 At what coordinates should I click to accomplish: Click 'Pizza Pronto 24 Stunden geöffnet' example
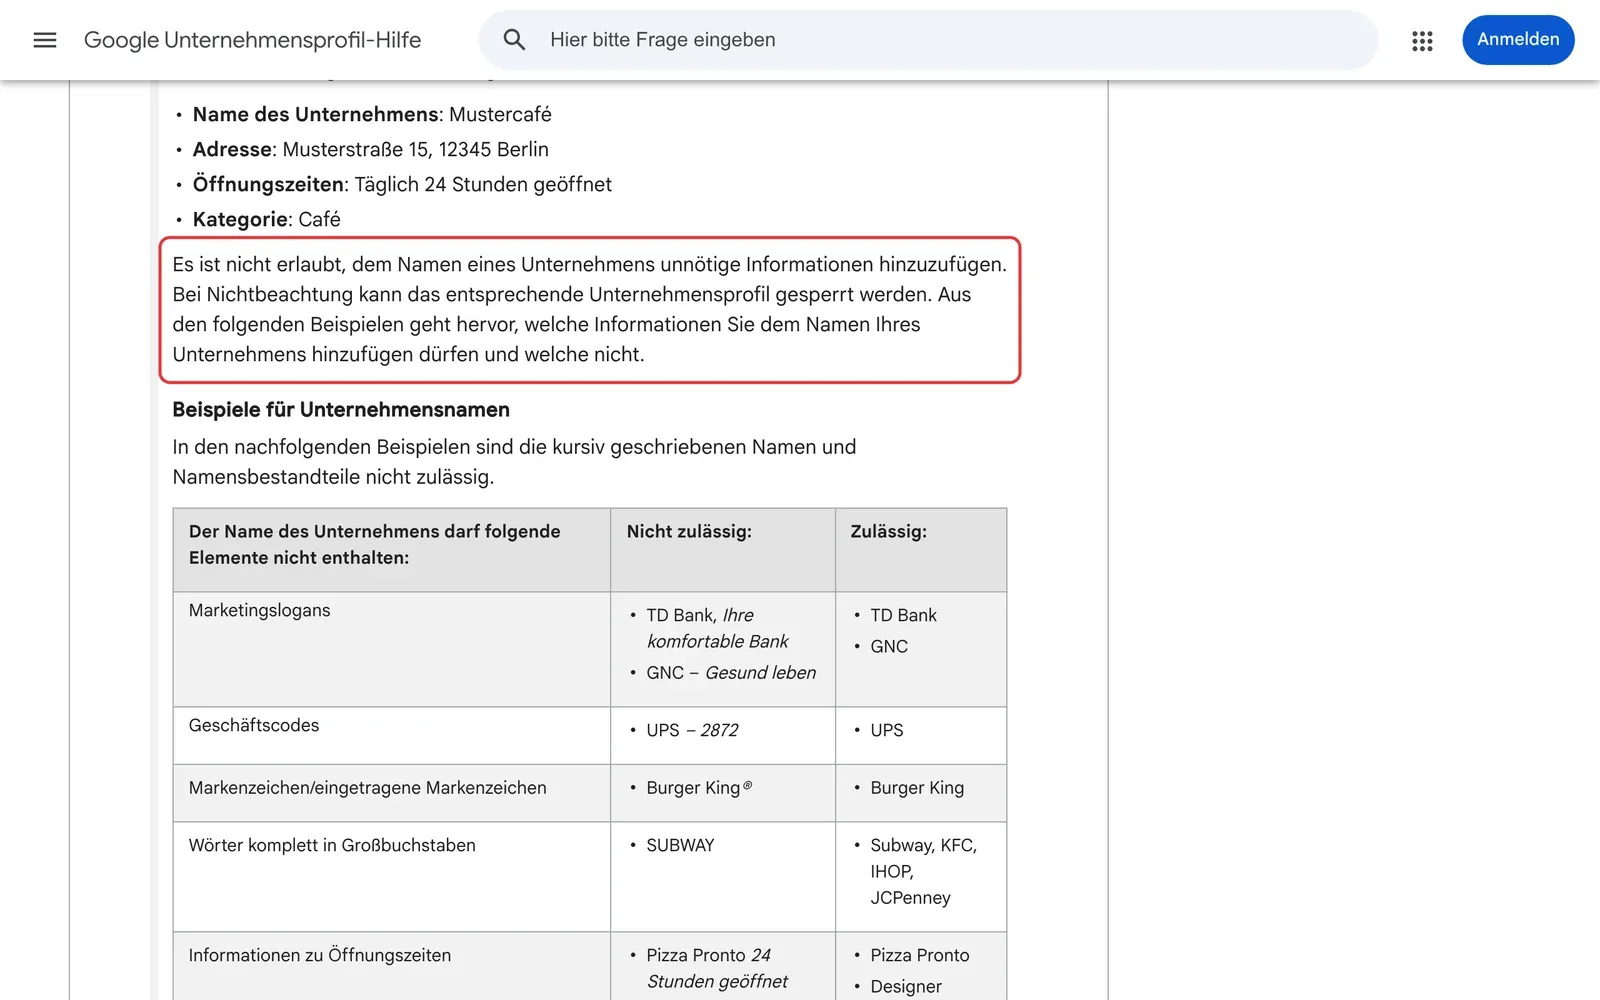click(x=717, y=968)
